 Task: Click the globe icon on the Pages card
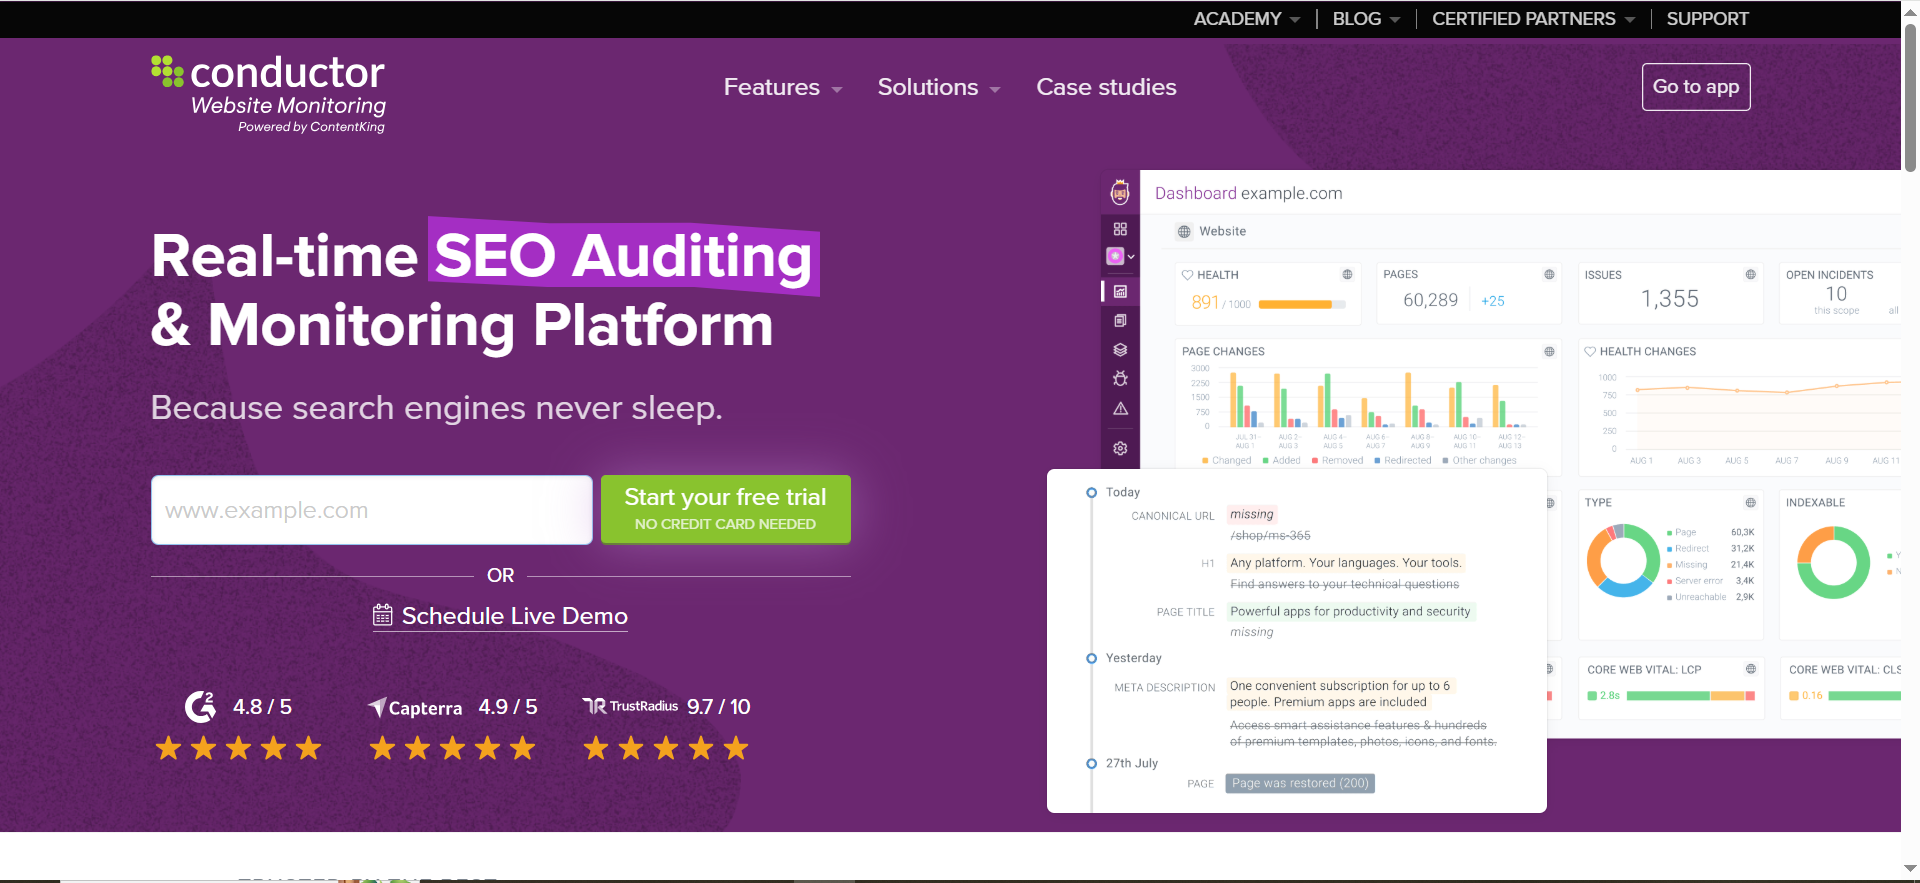tap(1549, 274)
